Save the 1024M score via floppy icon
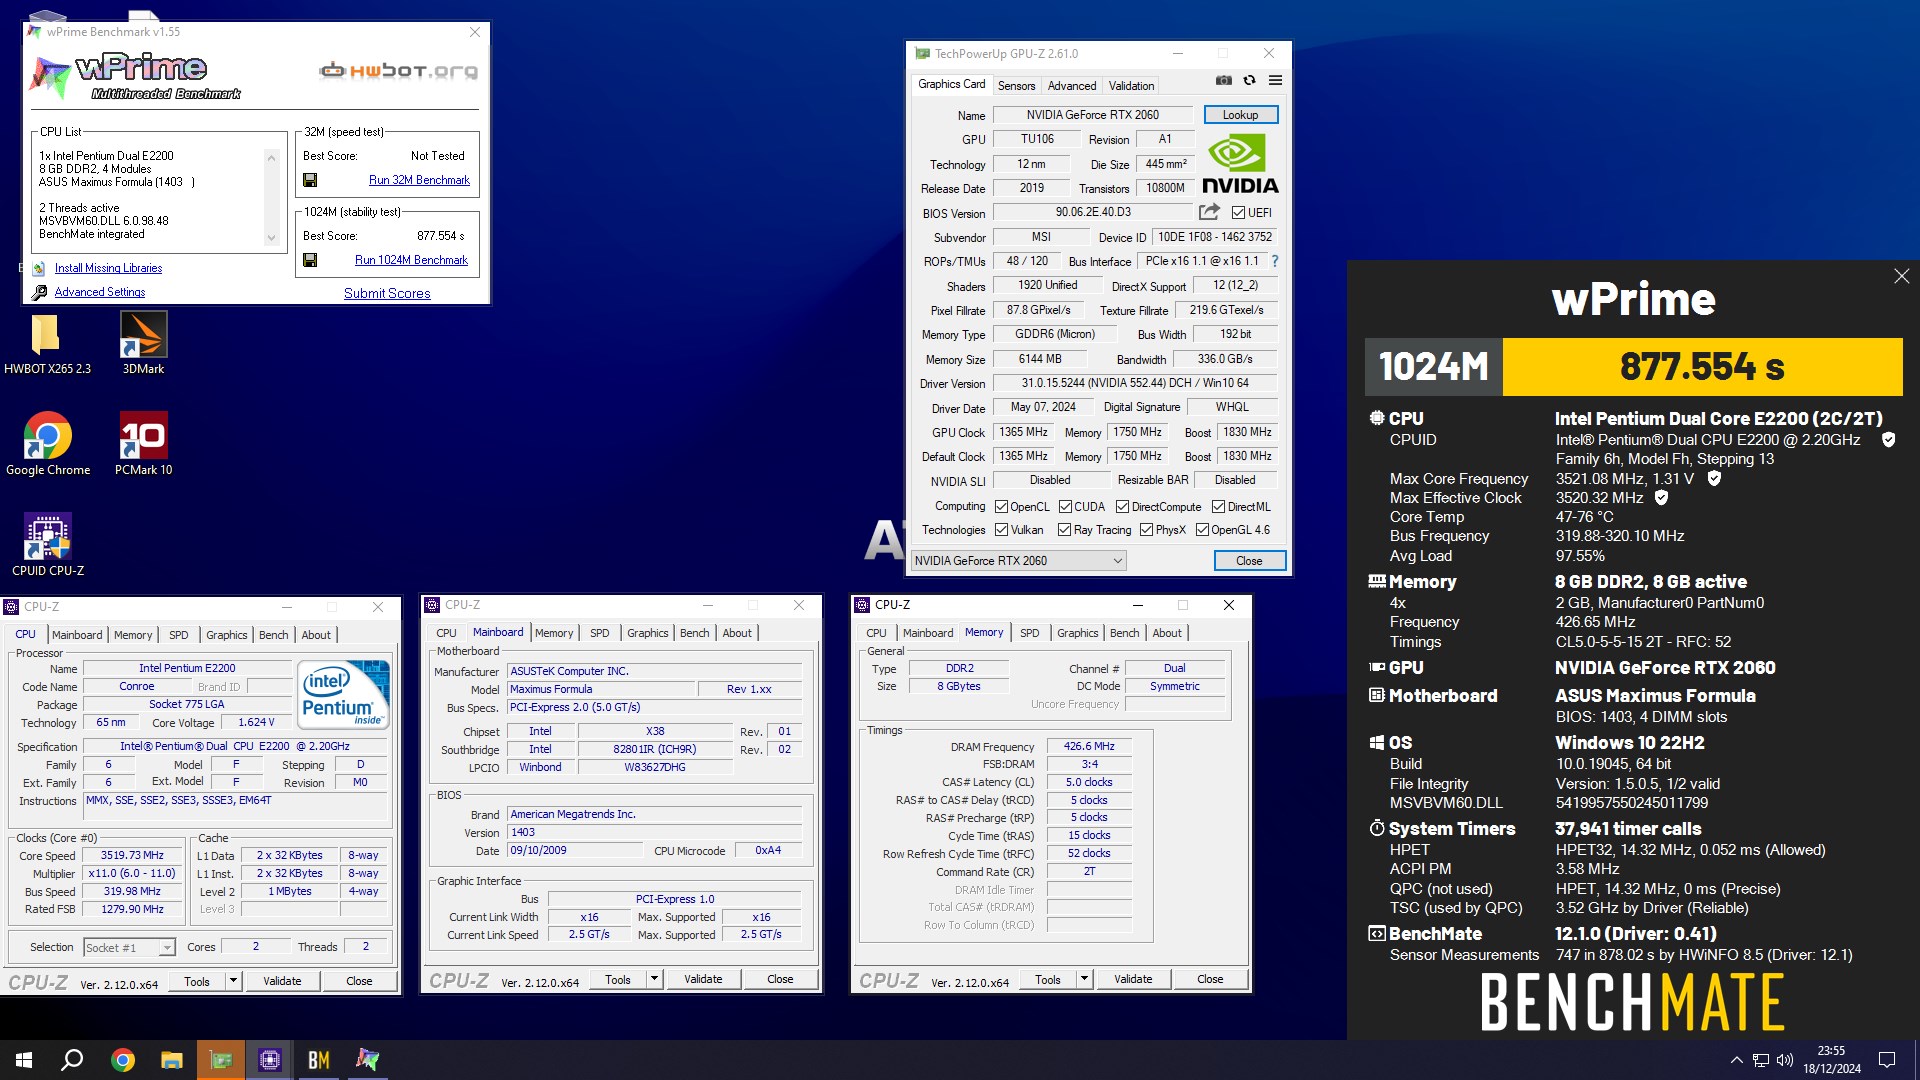Viewport: 1920px width, 1080px height. [310, 260]
